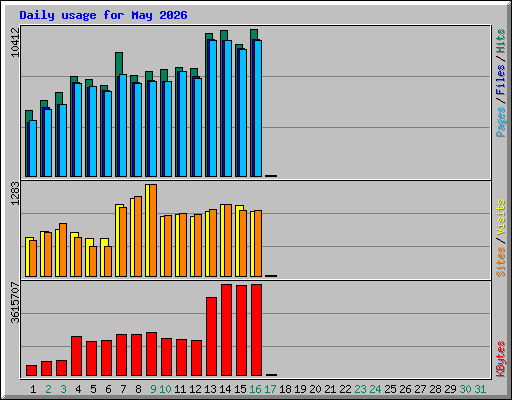Image resolution: width=512 pixels, height=400 pixels.
Task: Select day 28 on the date axis
Action: [435, 389]
